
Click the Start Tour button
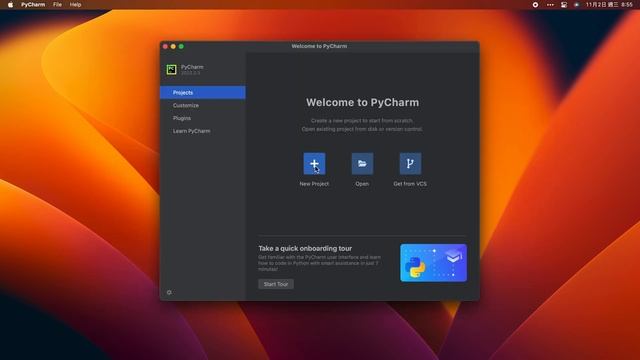(276, 284)
